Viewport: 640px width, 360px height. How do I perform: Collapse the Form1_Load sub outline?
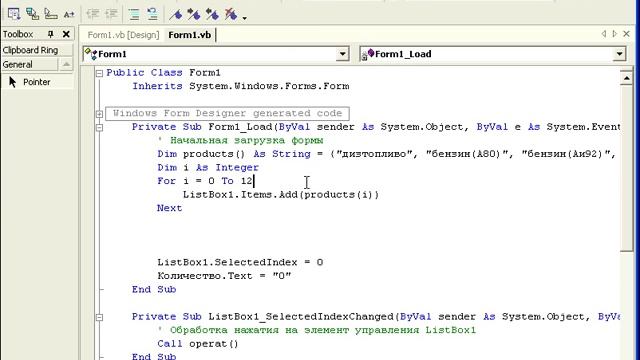[99, 127]
